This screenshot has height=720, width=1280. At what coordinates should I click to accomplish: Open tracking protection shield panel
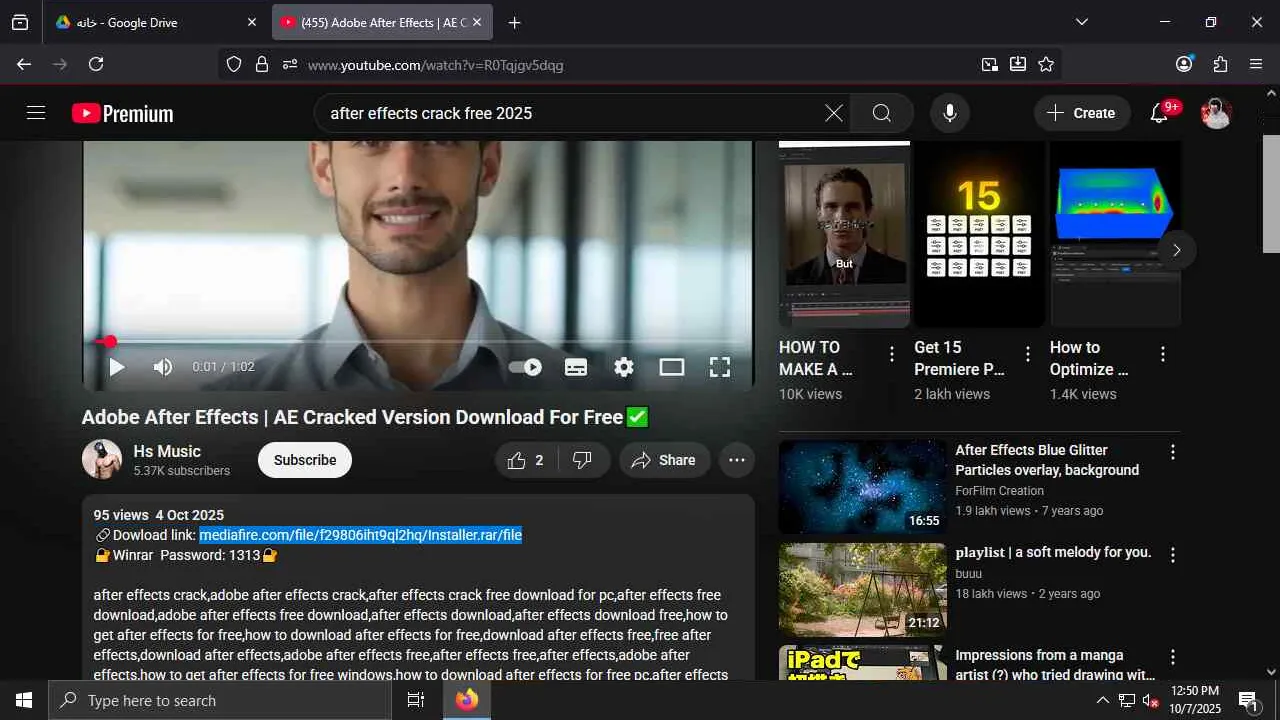234,64
